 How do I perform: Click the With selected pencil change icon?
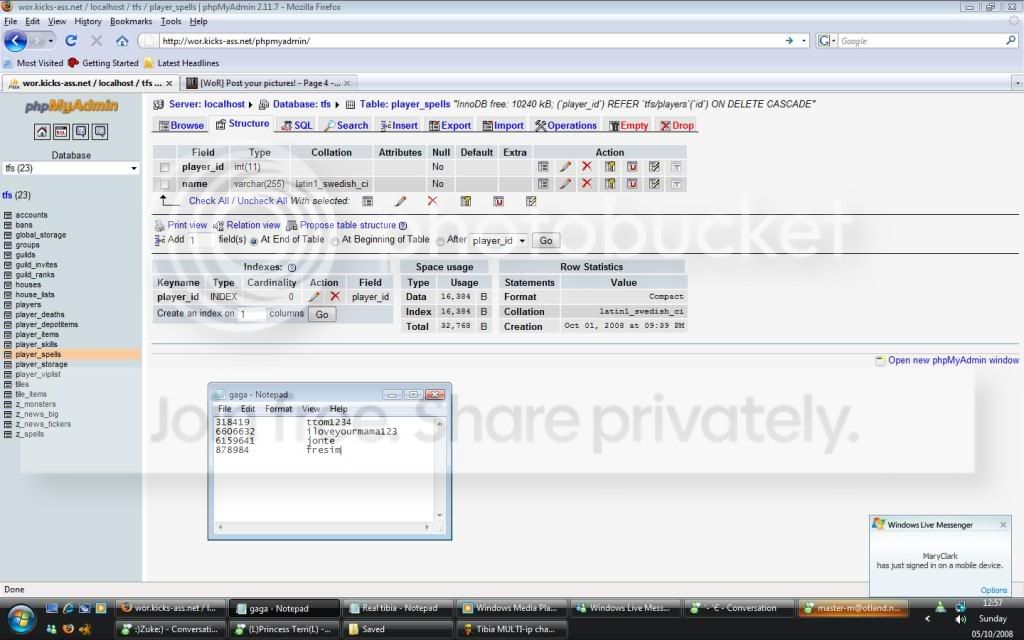[400, 201]
